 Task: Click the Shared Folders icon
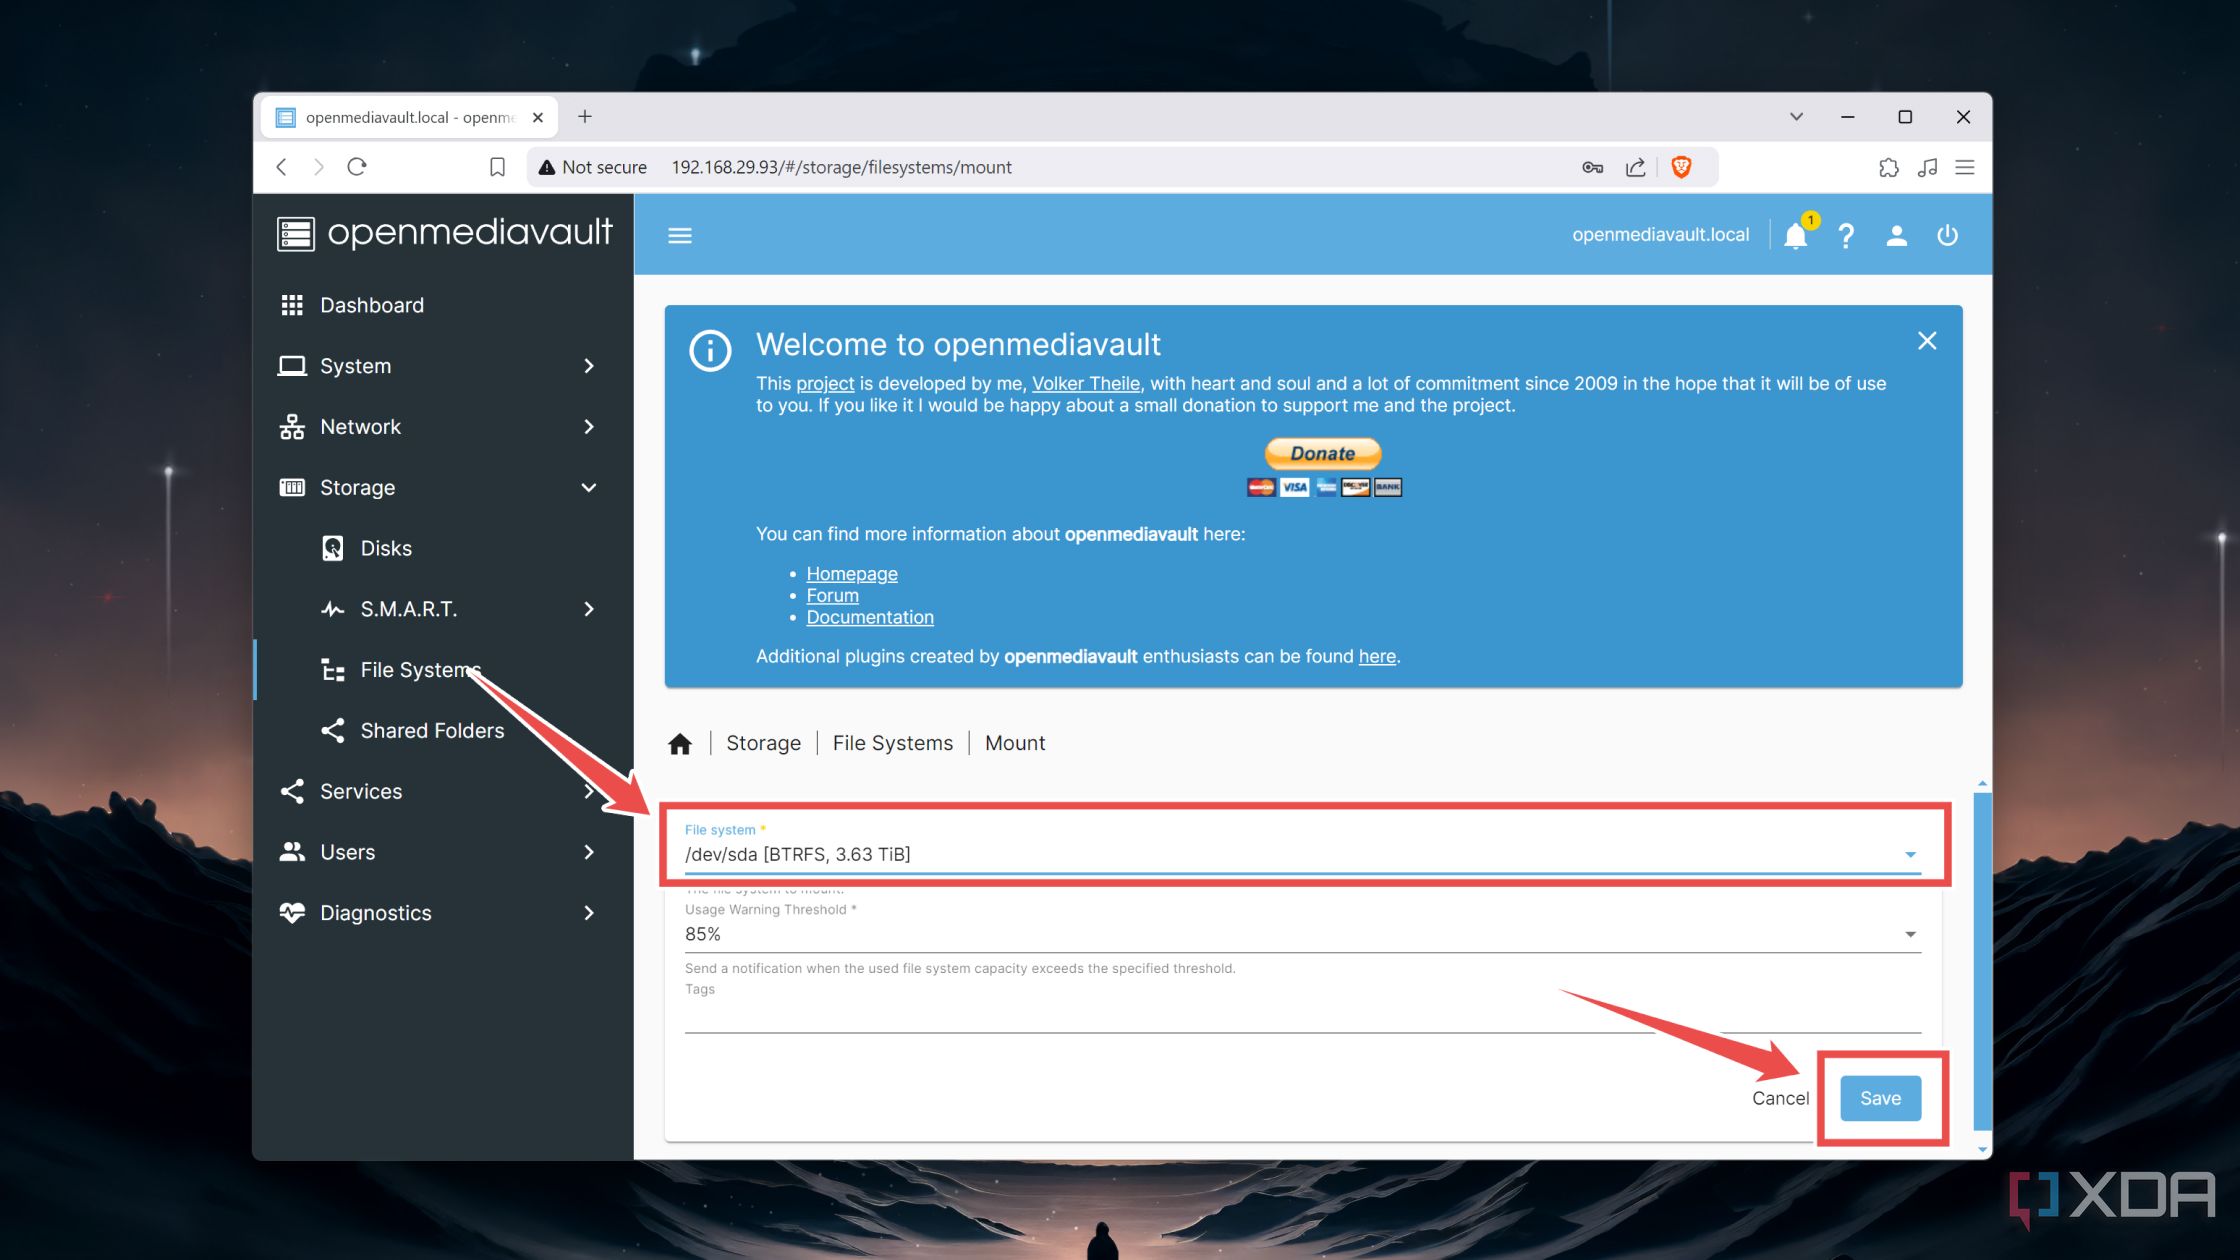[x=332, y=729]
